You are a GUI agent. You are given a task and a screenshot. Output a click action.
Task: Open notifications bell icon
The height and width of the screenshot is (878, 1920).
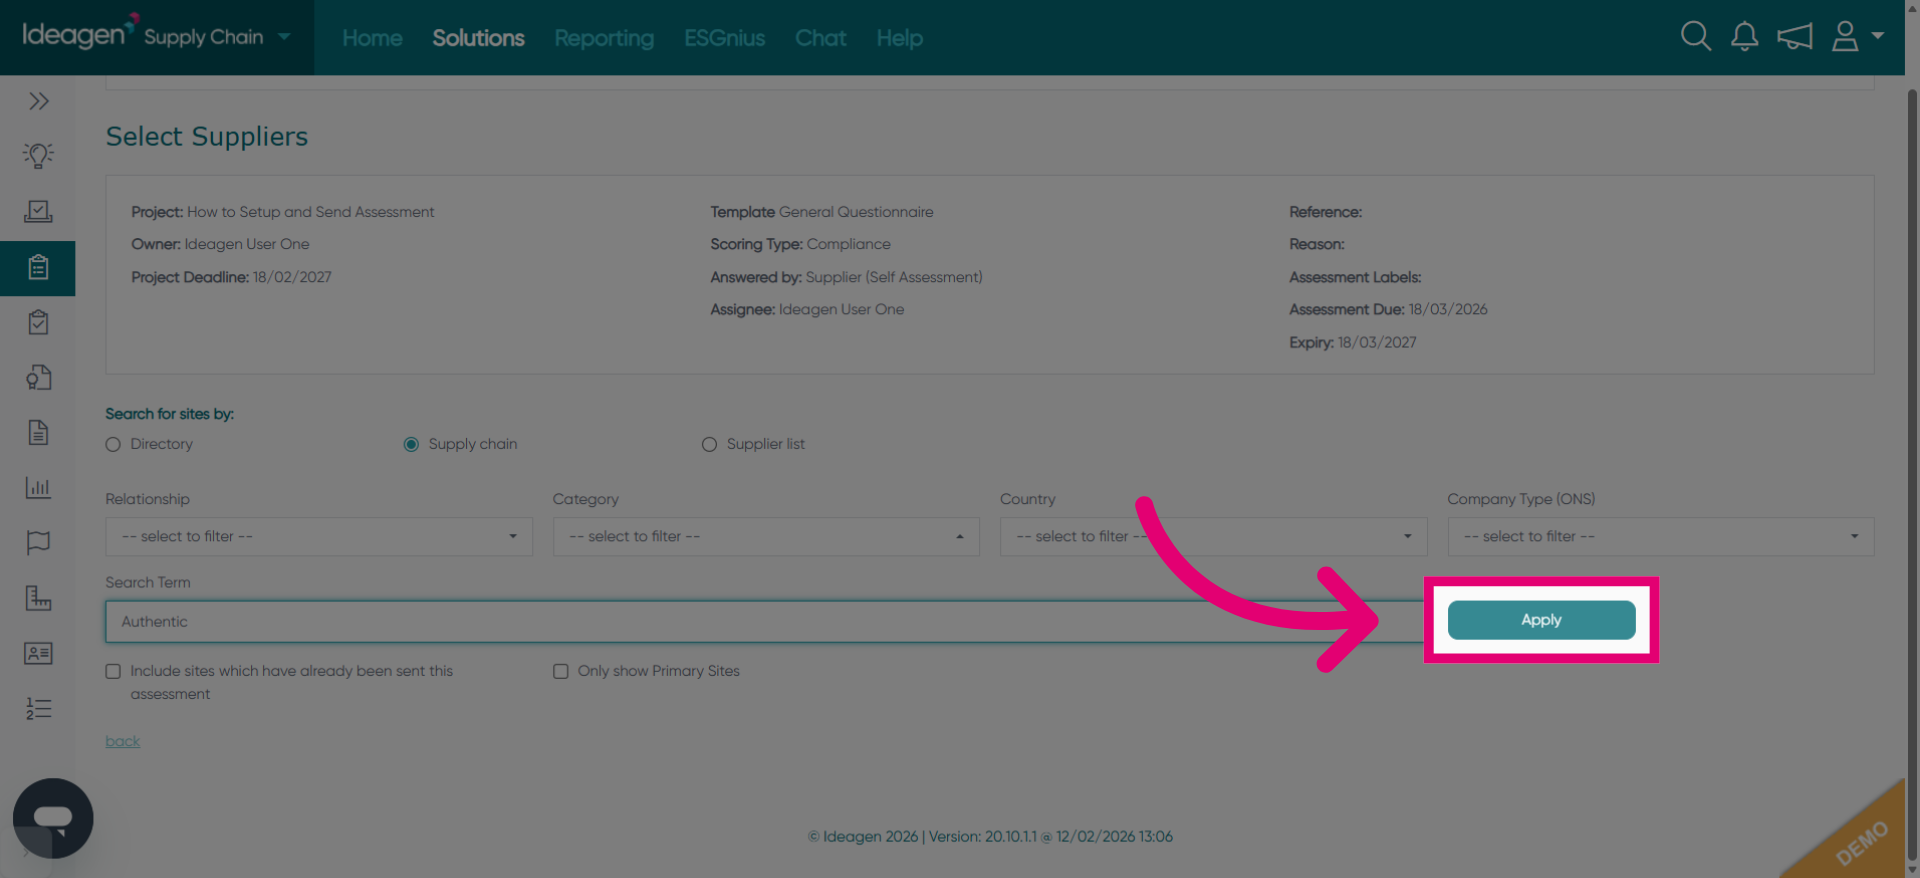(x=1745, y=36)
